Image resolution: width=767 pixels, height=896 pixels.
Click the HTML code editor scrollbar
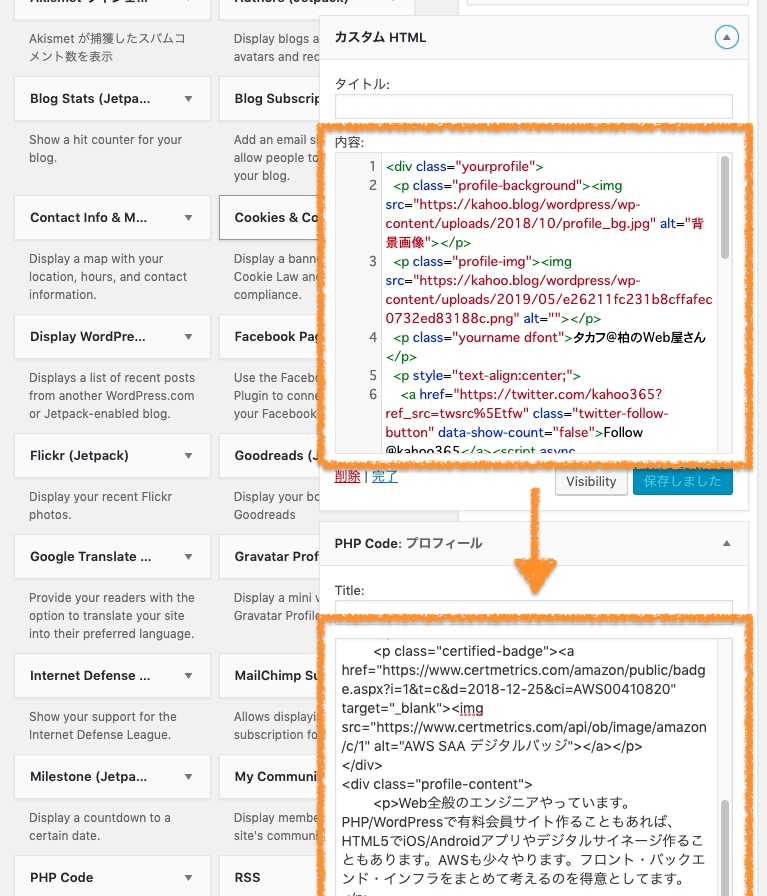coord(725,210)
